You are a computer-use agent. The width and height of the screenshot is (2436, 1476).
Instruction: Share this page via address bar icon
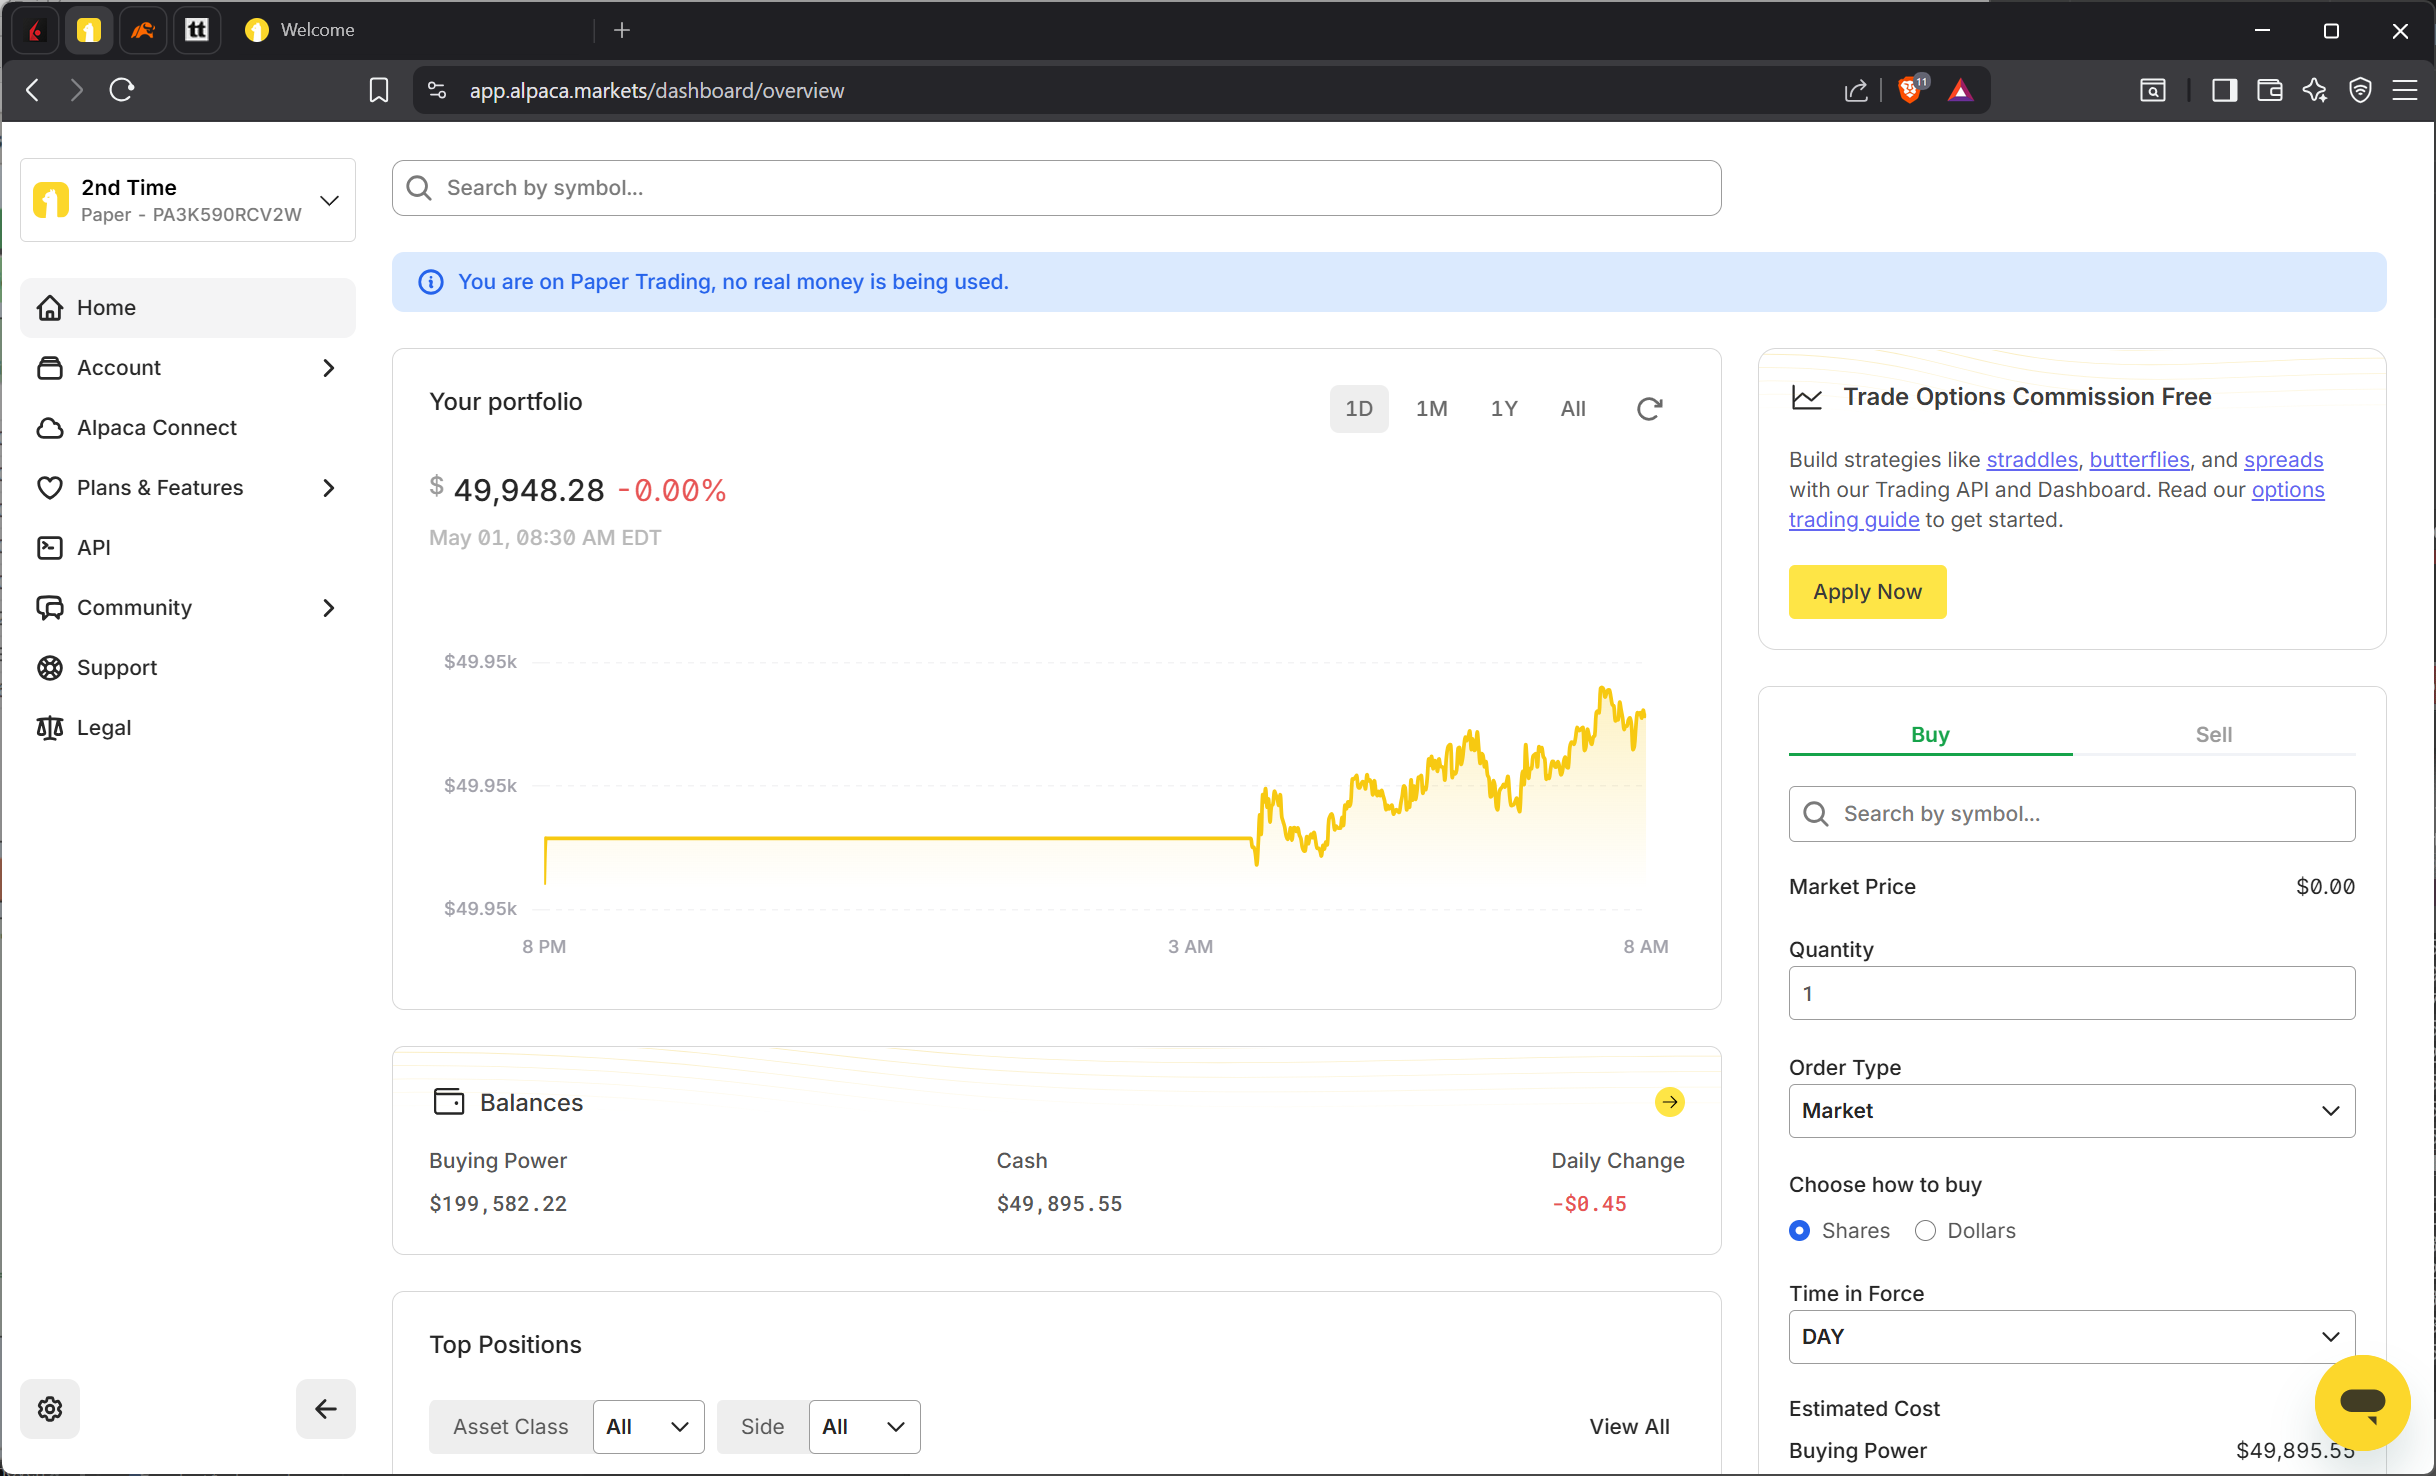[1856, 91]
